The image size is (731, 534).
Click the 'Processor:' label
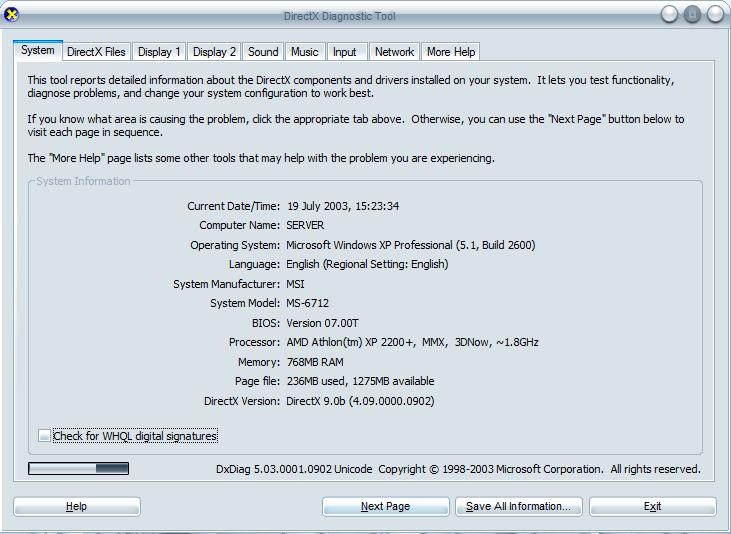pos(255,342)
